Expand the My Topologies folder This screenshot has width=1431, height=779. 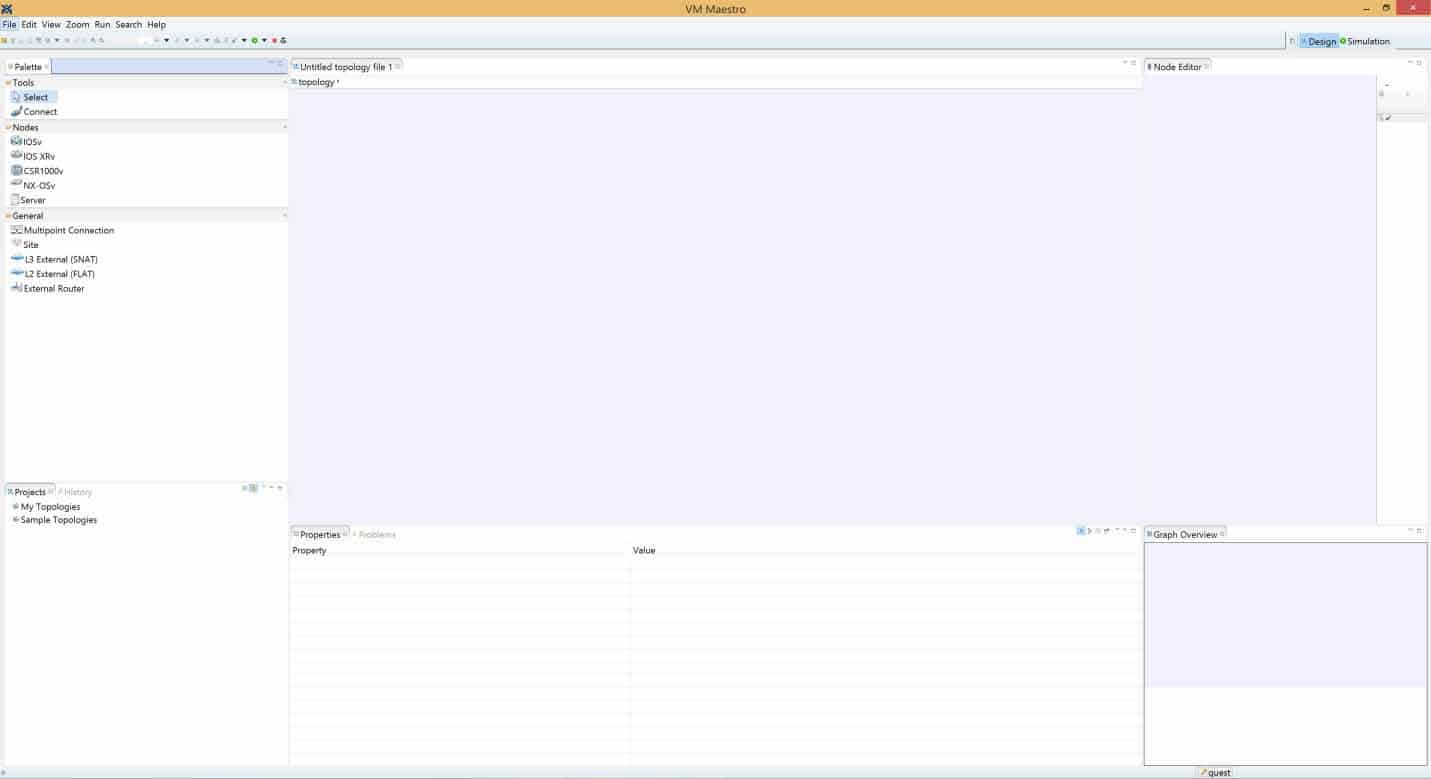click(x=15, y=507)
